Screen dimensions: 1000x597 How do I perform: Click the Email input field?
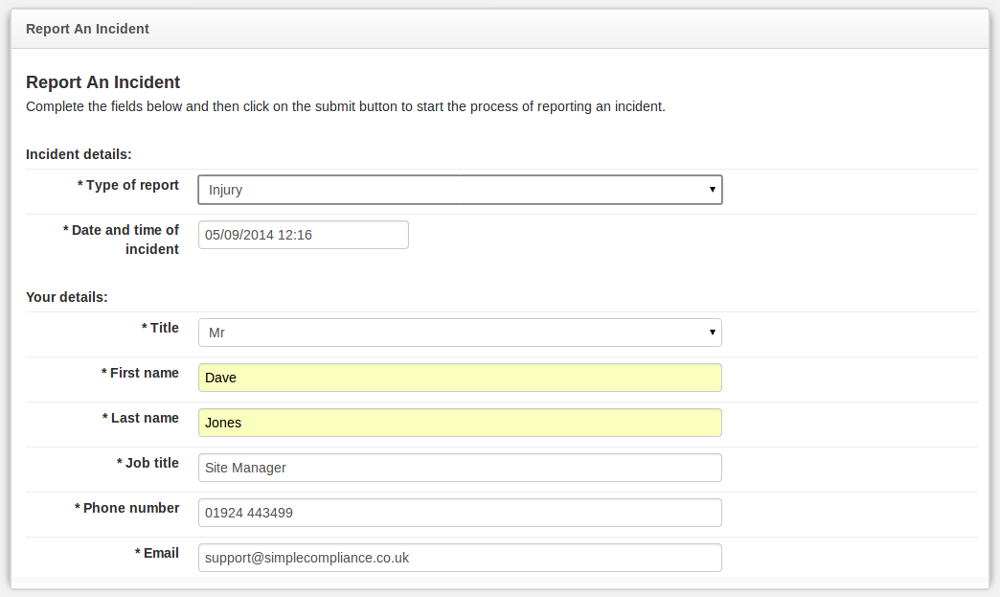(x=460, y=557)
